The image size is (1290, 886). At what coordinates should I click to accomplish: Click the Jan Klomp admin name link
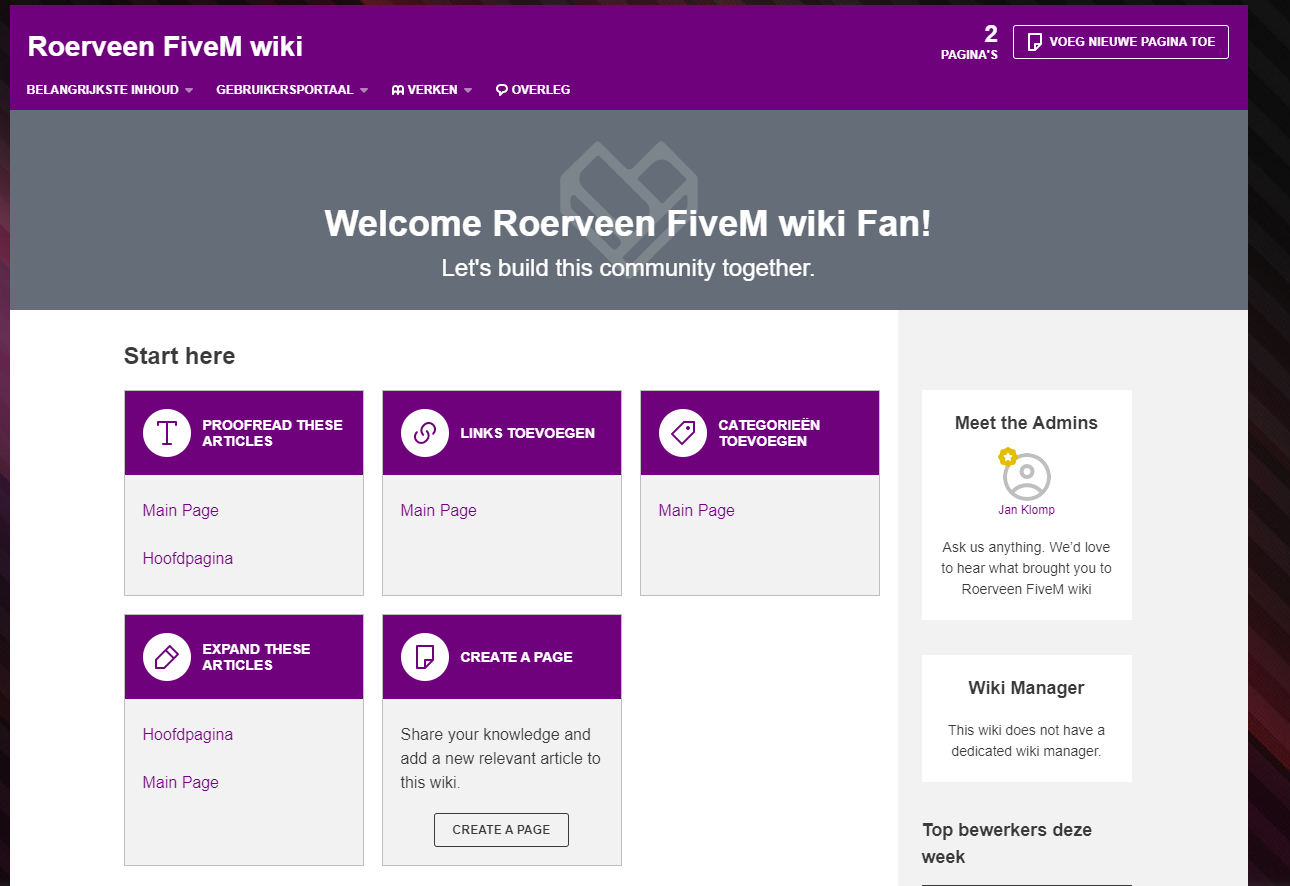point(1026,510)
